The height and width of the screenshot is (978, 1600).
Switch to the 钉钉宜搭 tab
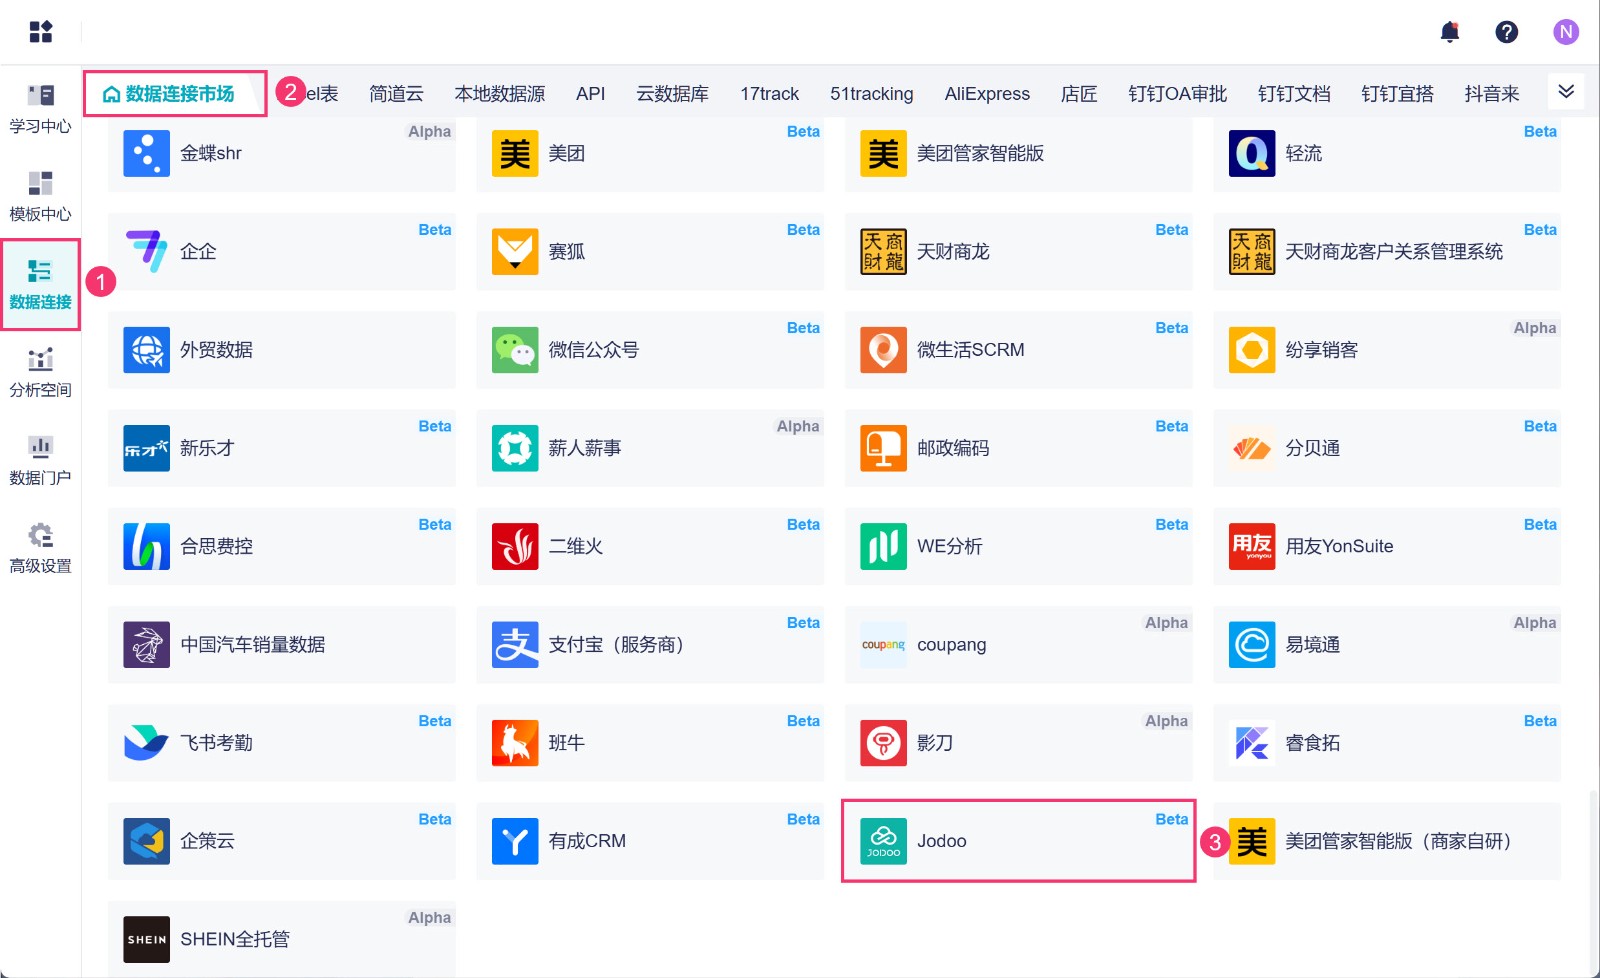pyautogui.click(x=1397, y=93)
